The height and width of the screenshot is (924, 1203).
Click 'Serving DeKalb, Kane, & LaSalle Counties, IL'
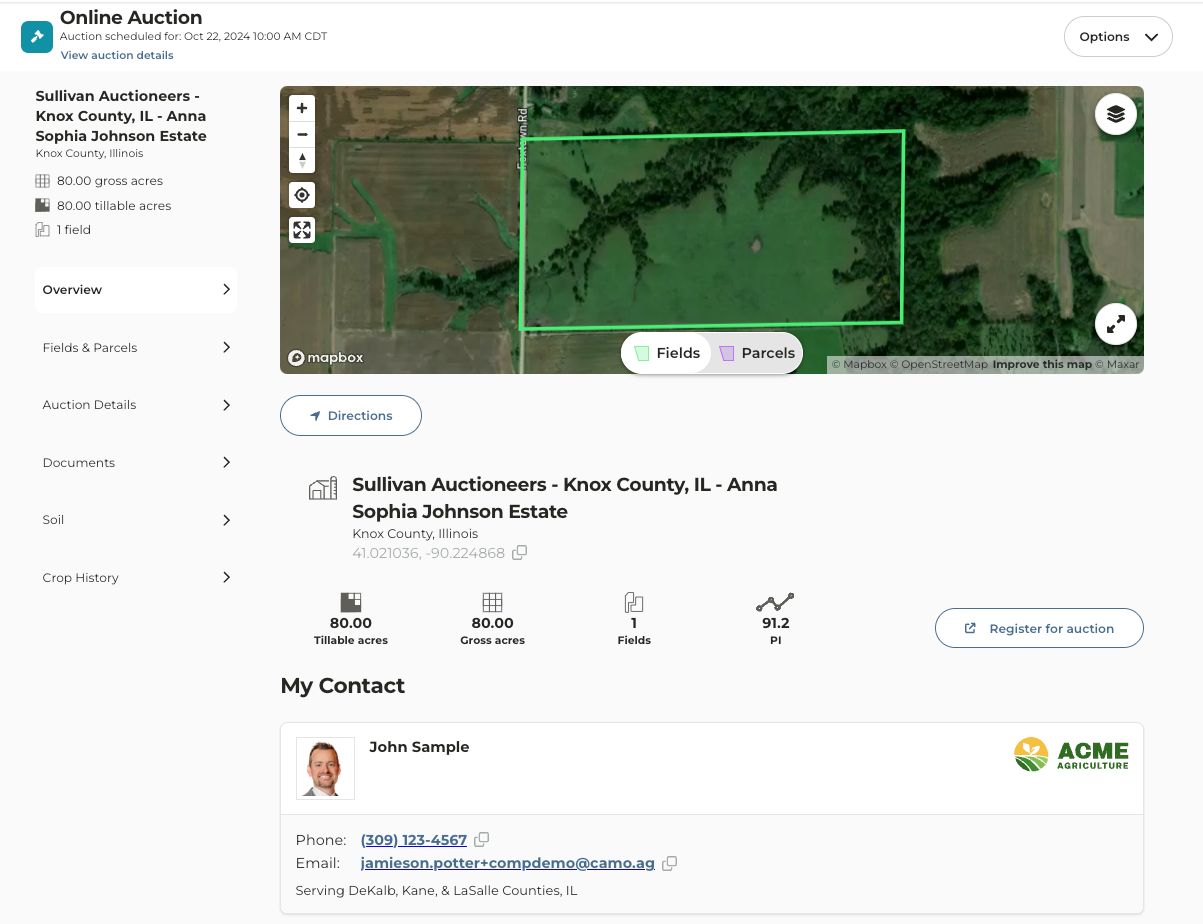coord(436,890)
